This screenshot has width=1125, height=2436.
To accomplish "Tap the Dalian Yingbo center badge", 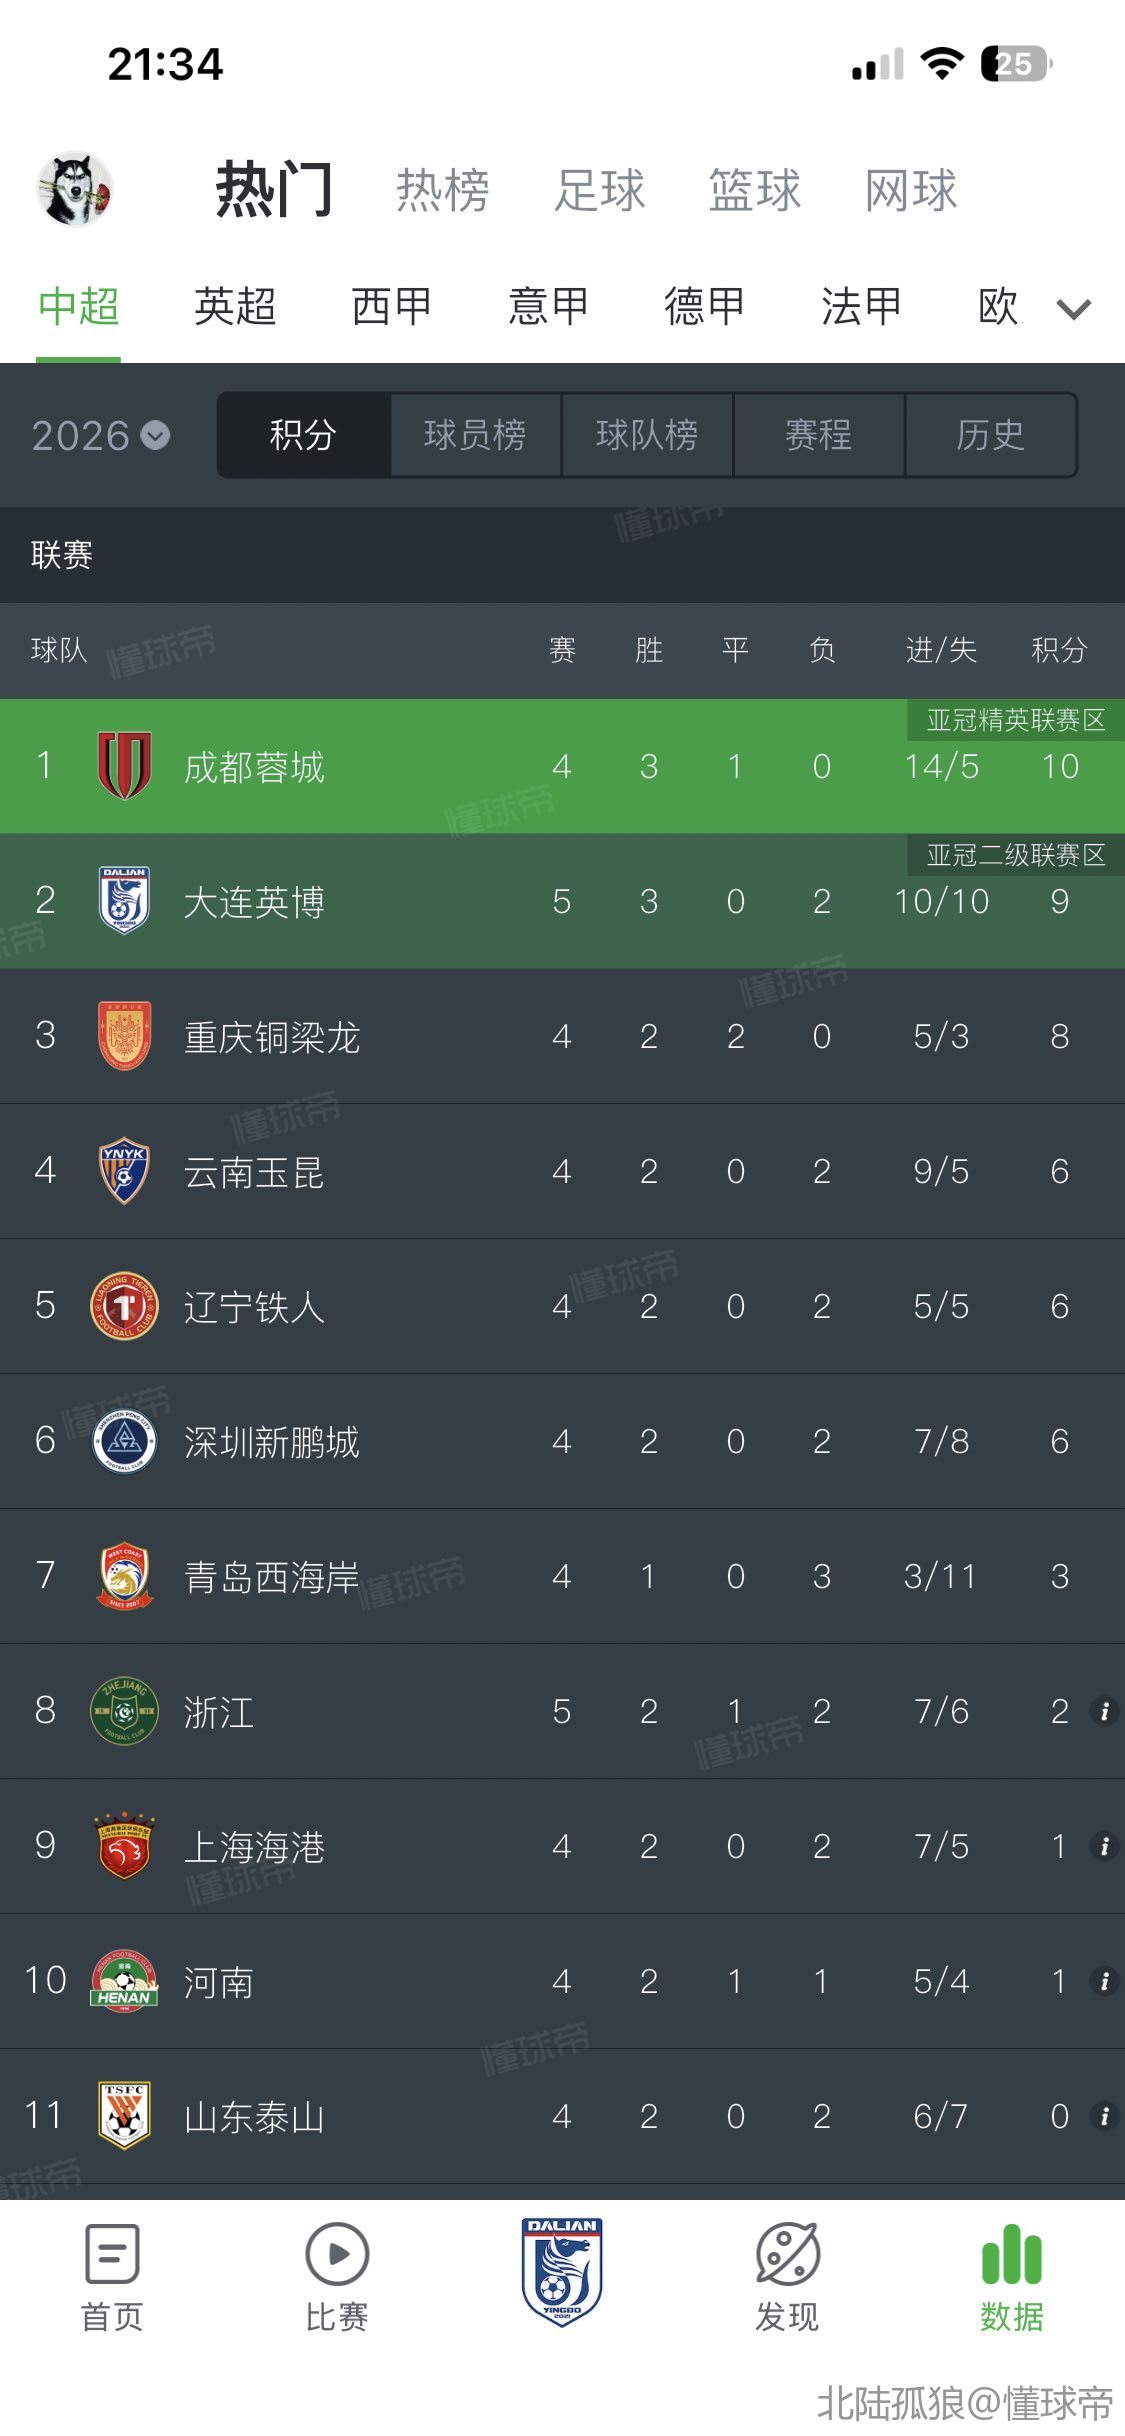I will point(562,2272).
